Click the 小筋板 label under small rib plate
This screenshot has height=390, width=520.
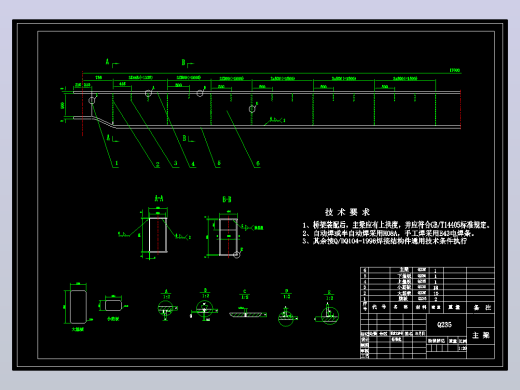click(113, 319)
